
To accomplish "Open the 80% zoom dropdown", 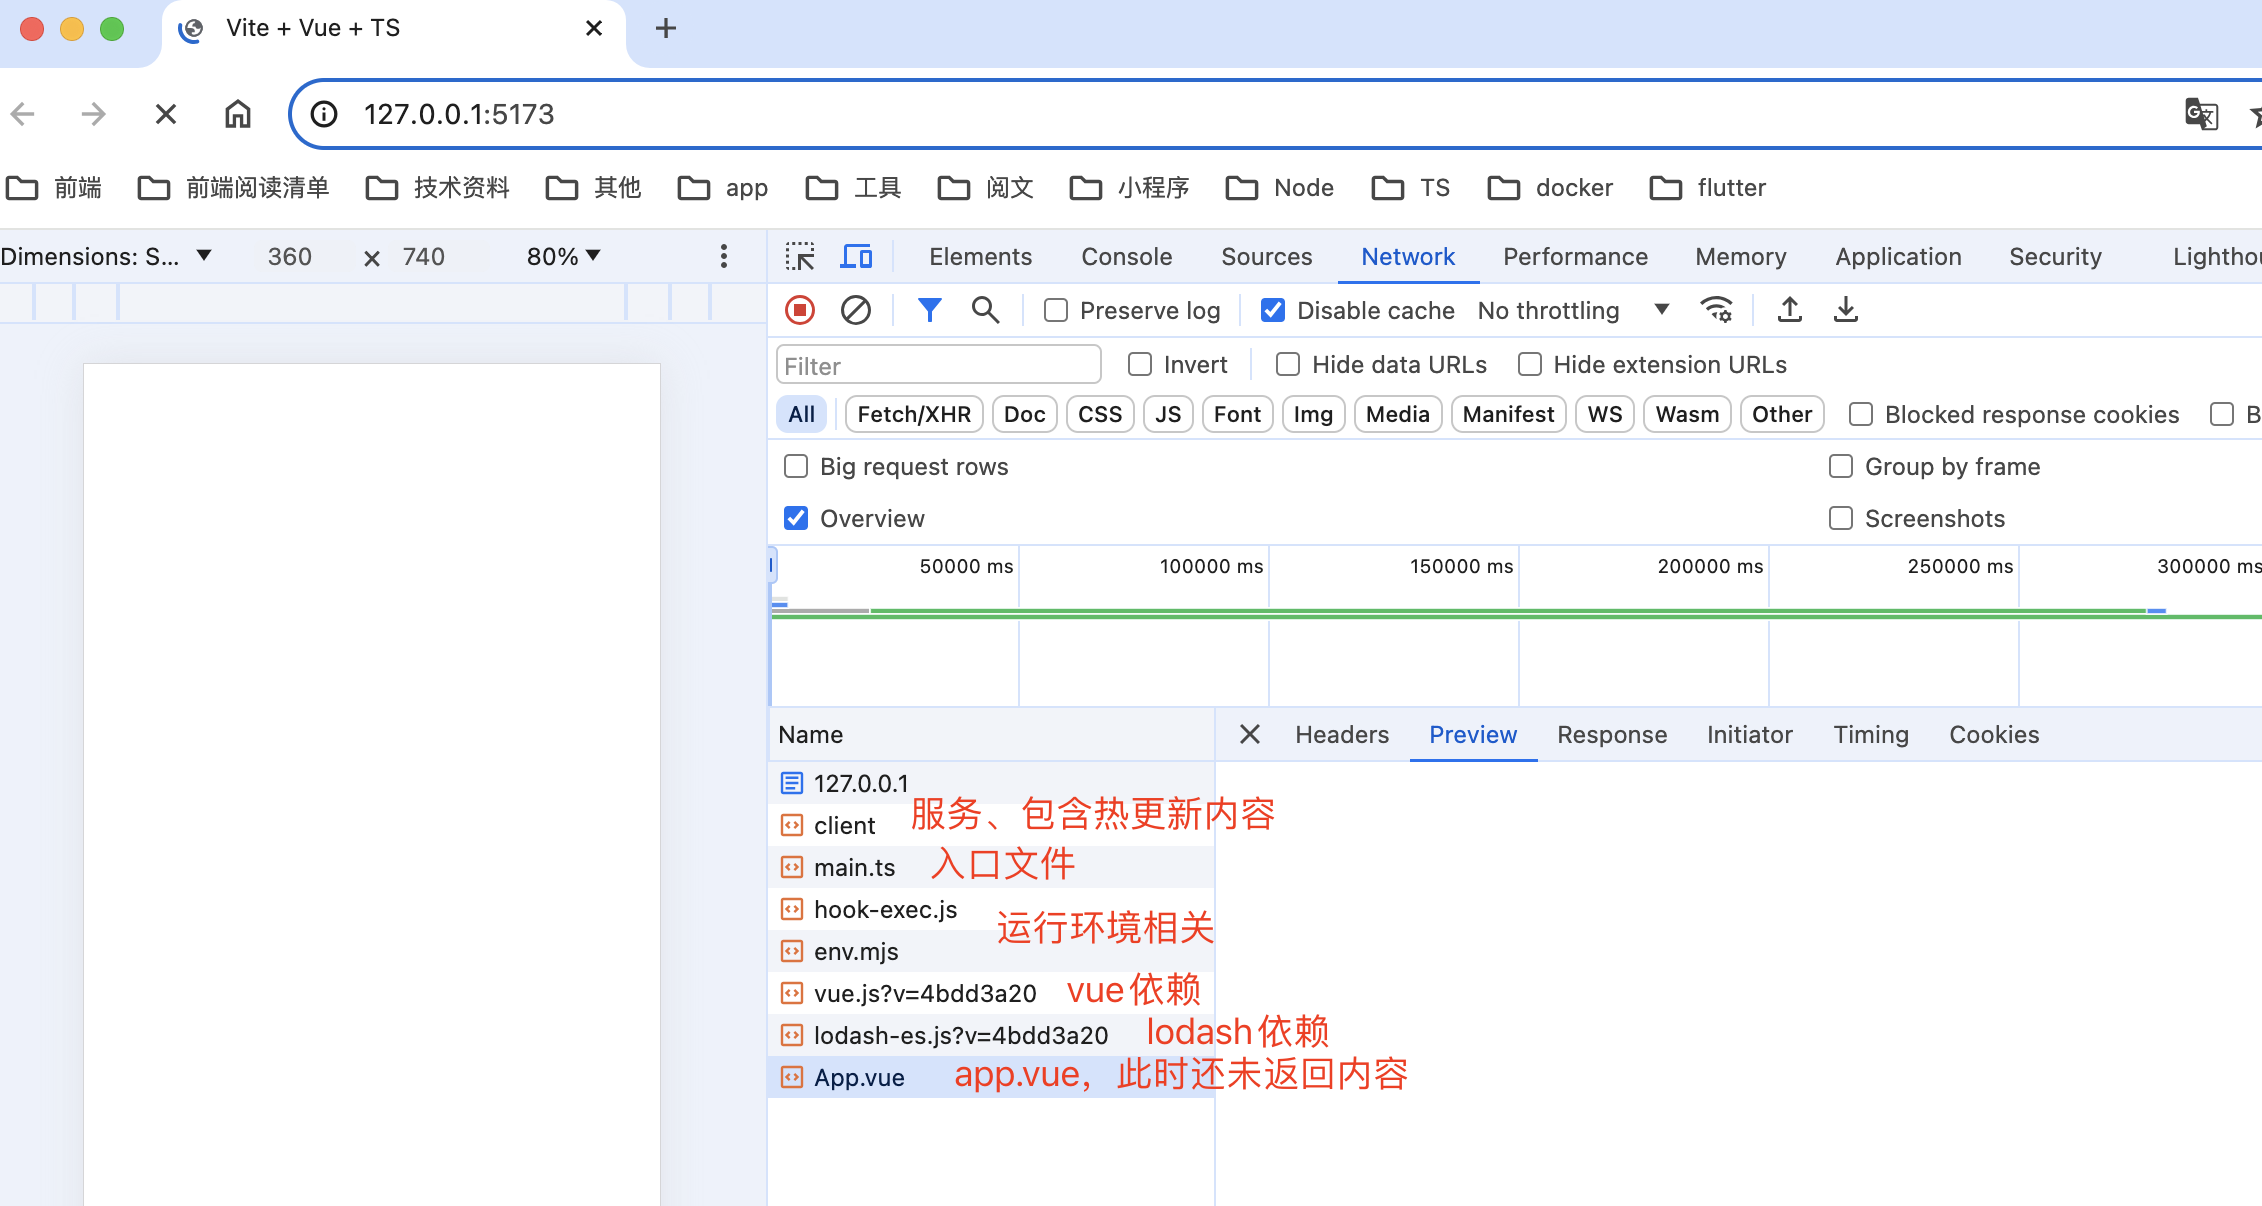I will (563, 257).
